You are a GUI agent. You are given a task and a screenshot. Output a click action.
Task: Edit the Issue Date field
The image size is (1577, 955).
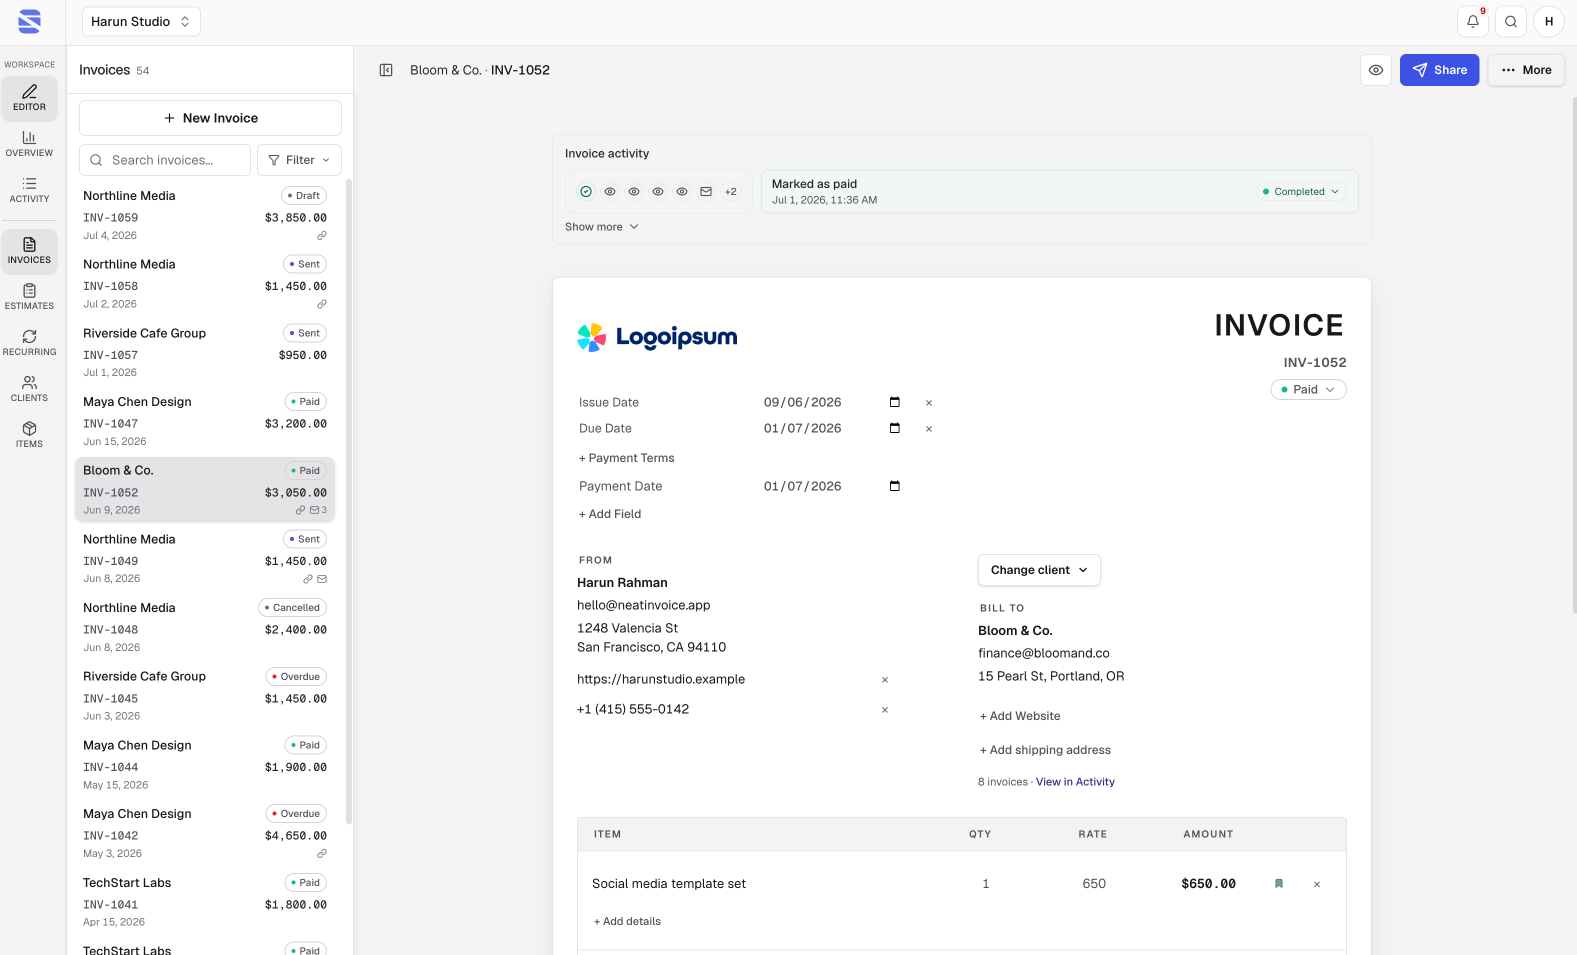tap(803, 402)
